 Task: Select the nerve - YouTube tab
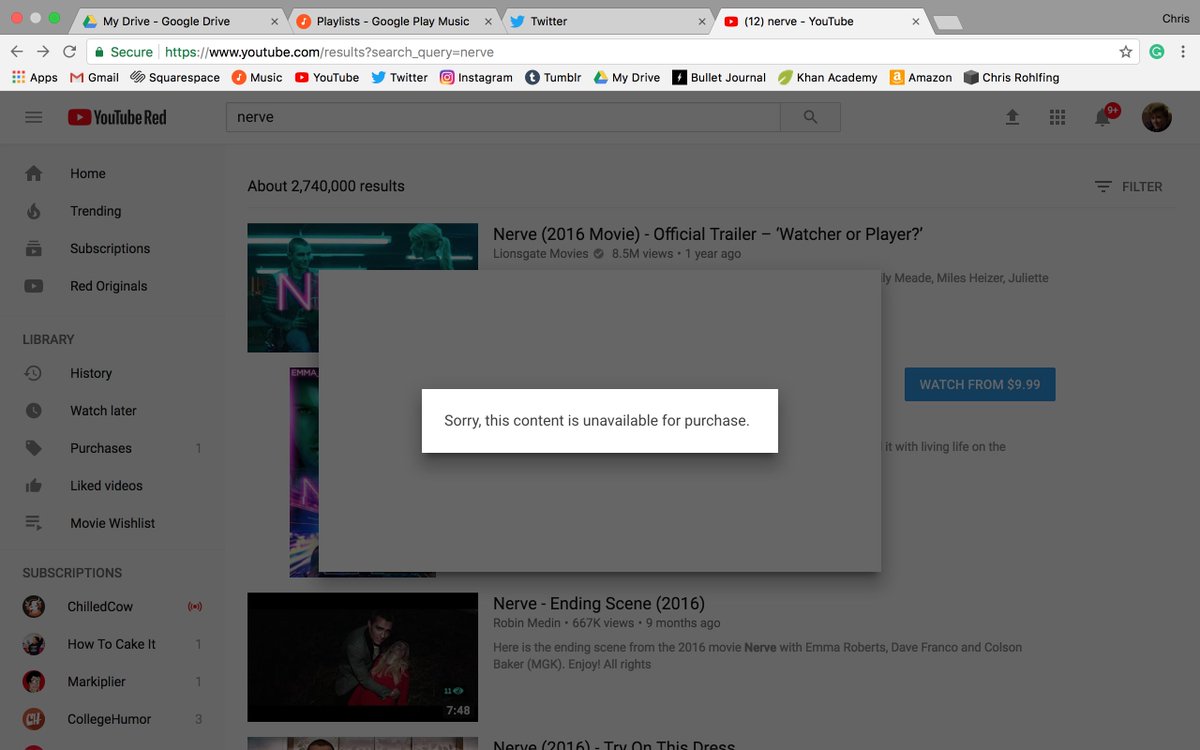pos(820,21)
